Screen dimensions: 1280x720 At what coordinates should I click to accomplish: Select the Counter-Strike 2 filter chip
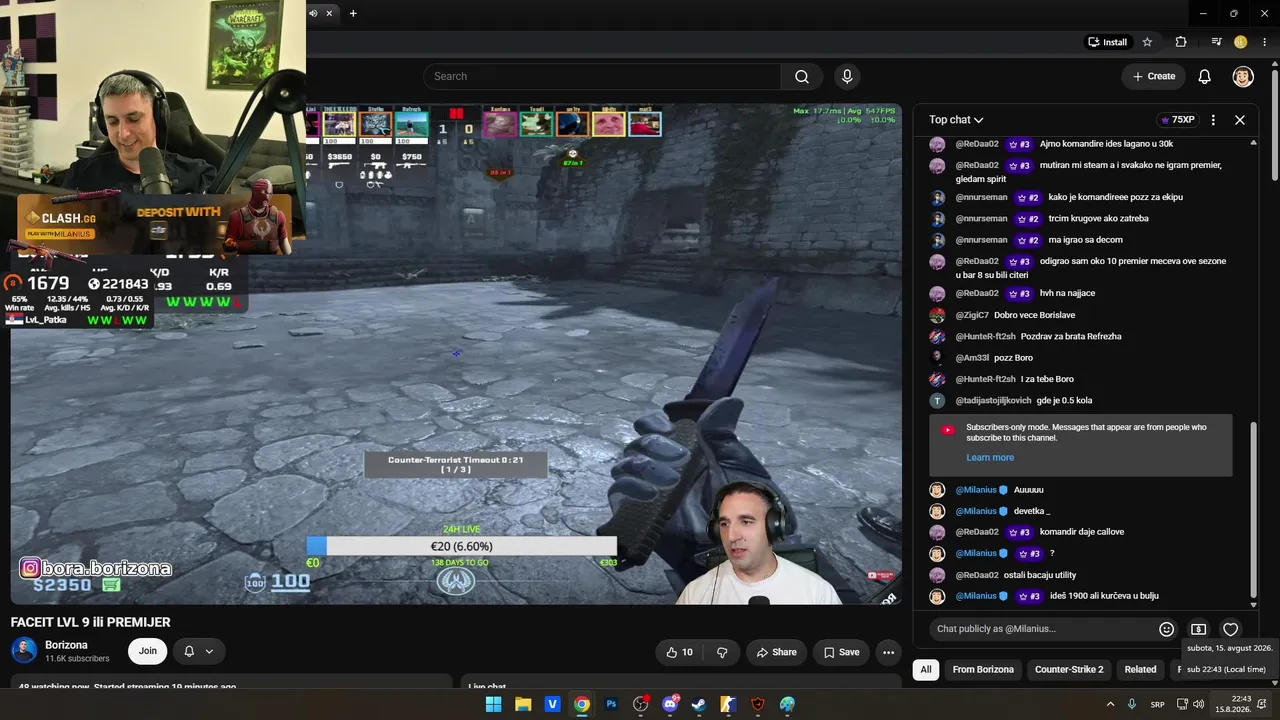[1069, 670]
